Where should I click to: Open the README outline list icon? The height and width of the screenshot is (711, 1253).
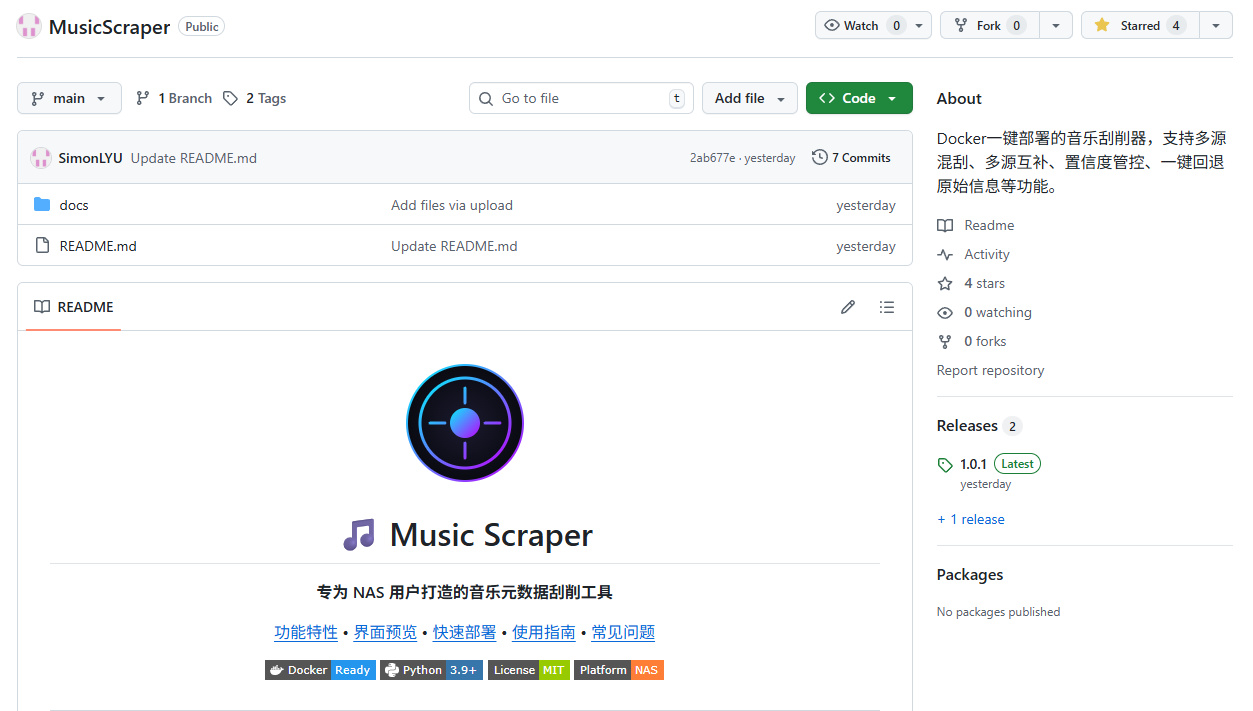[887, 307]
